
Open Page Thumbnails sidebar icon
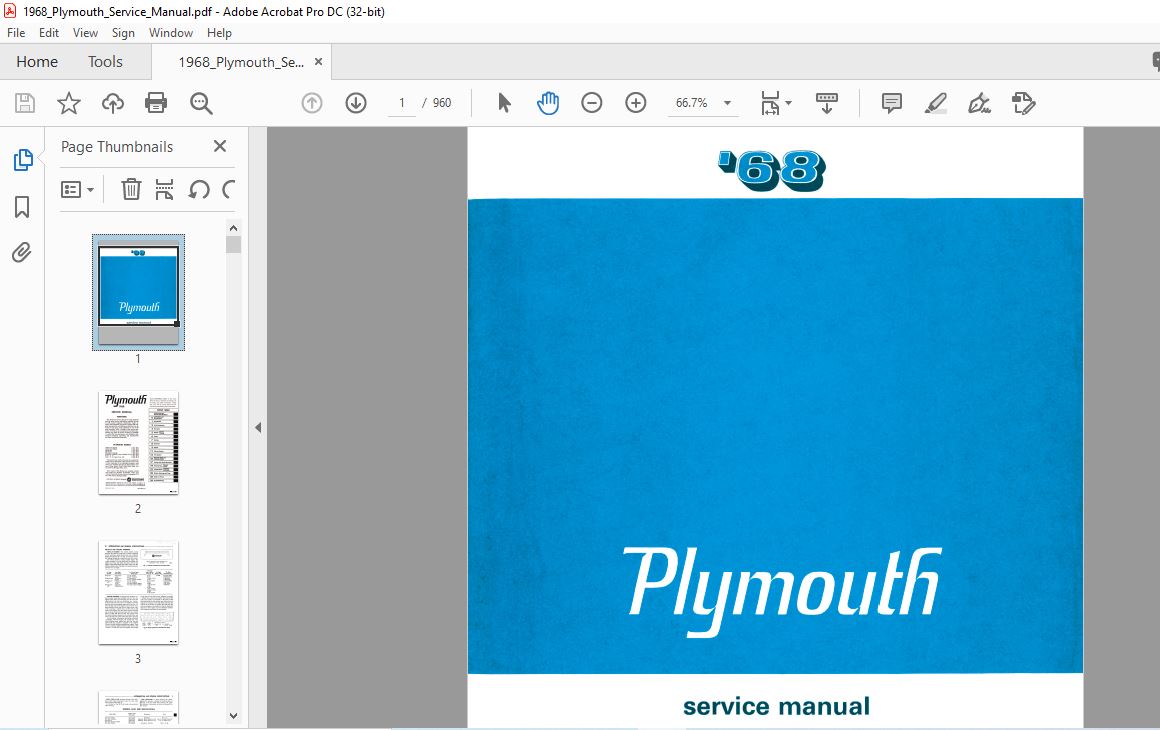coord(23,160)
